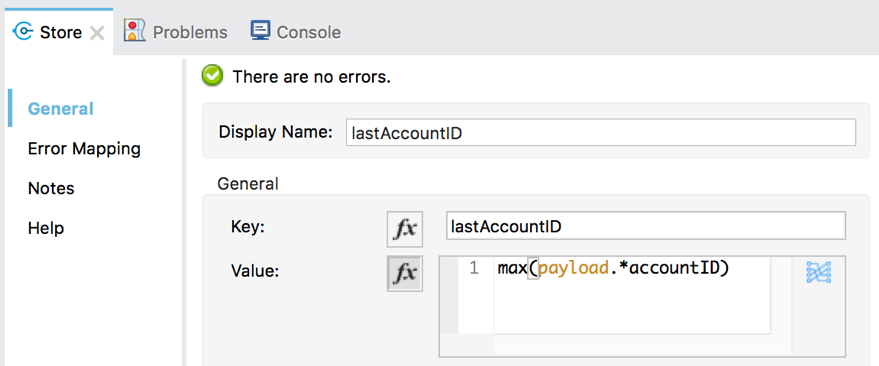
Task: Click inside the Value expression editor
Action: (632, 295)
